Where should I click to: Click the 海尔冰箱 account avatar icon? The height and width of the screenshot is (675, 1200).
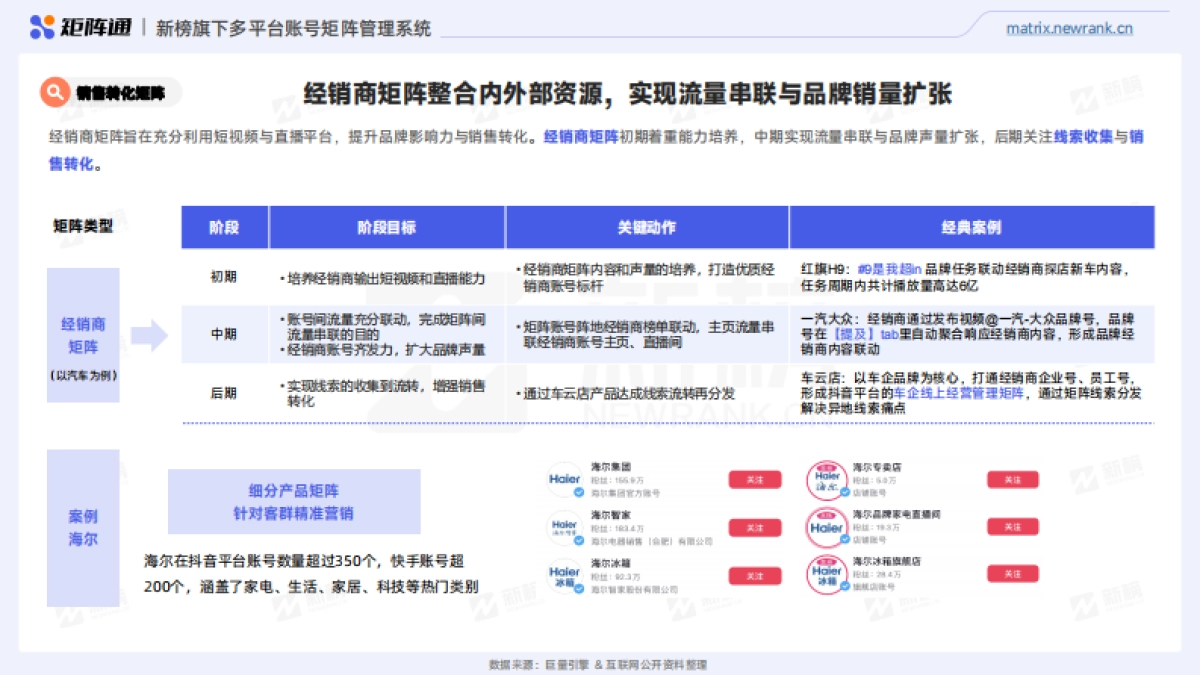tap(565, 574)
